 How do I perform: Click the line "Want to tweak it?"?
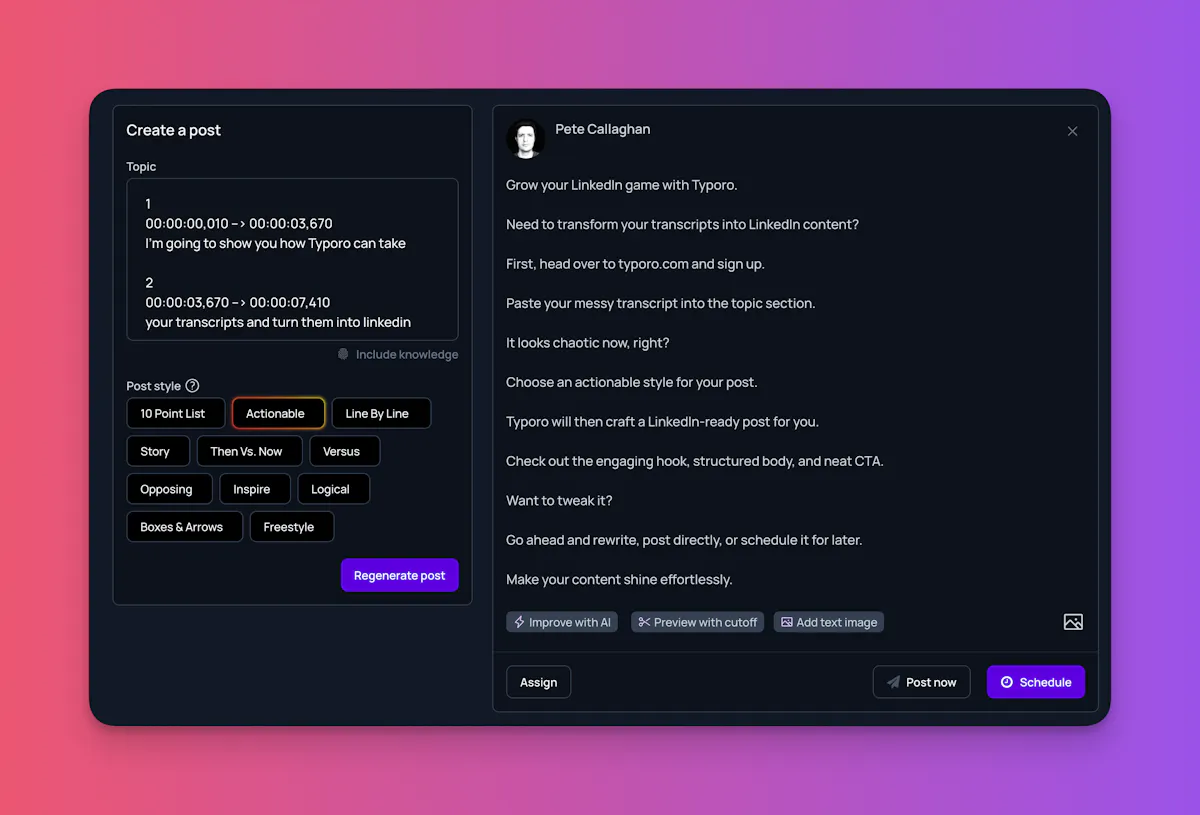point(560,500)
